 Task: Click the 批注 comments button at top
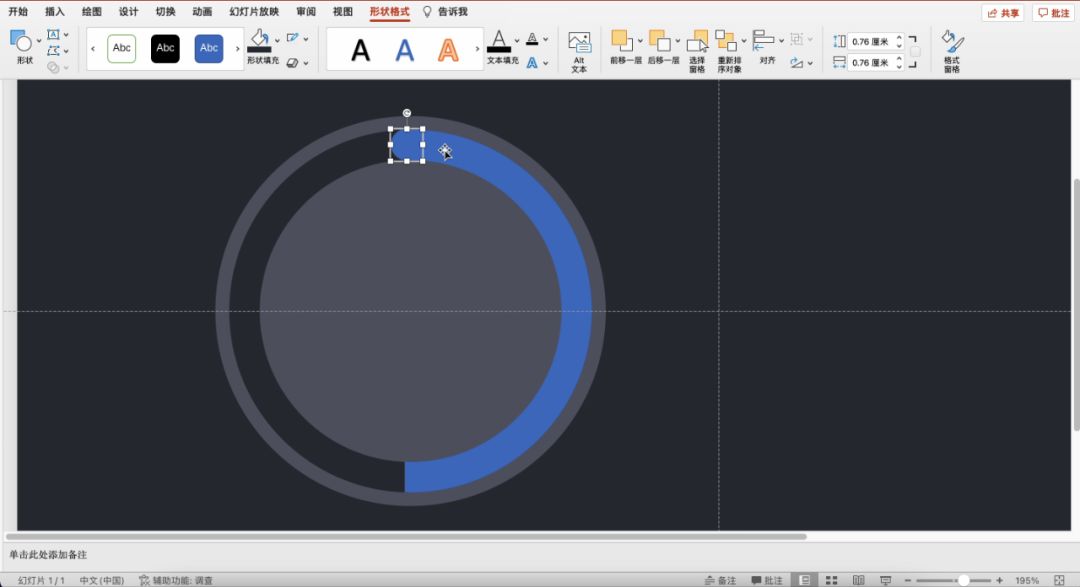point(1053,13)
